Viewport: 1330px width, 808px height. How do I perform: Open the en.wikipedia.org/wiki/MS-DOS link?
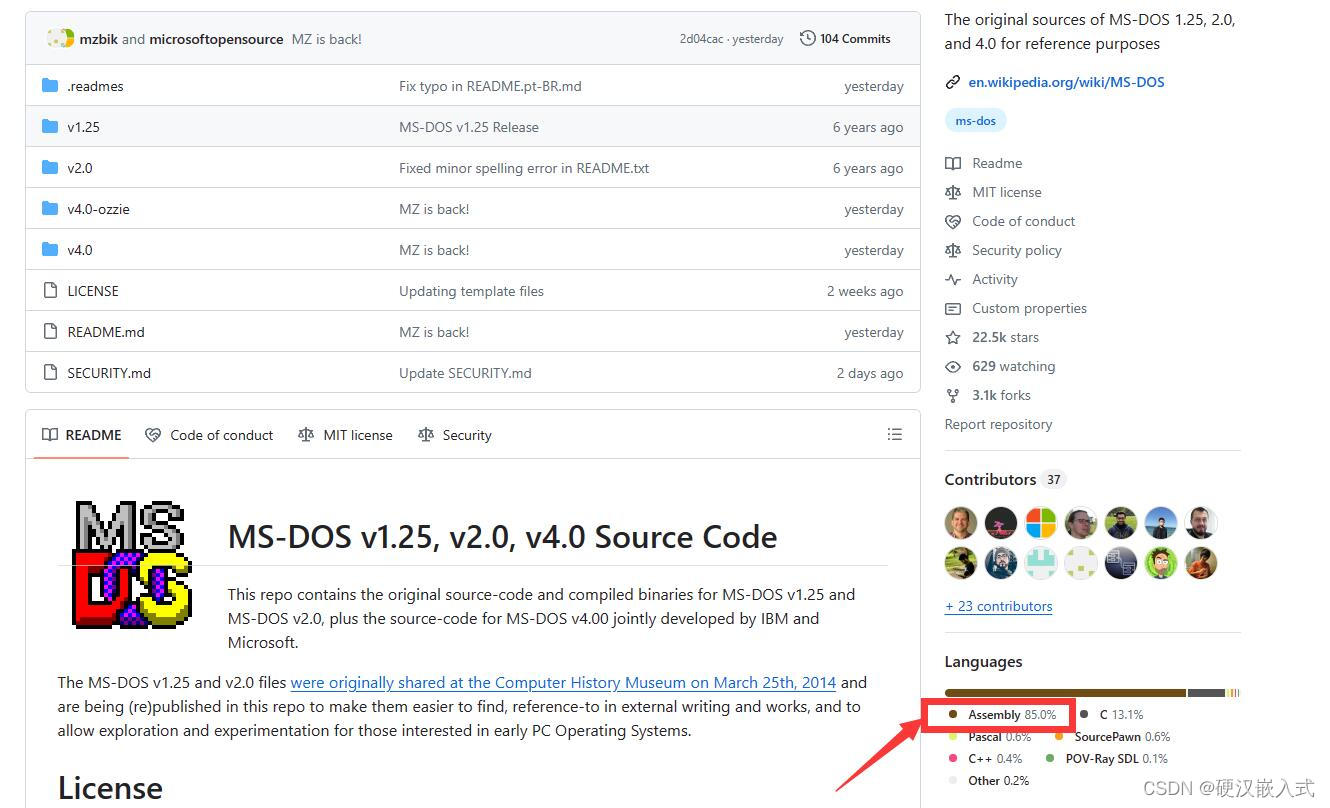pos(1066,82)
